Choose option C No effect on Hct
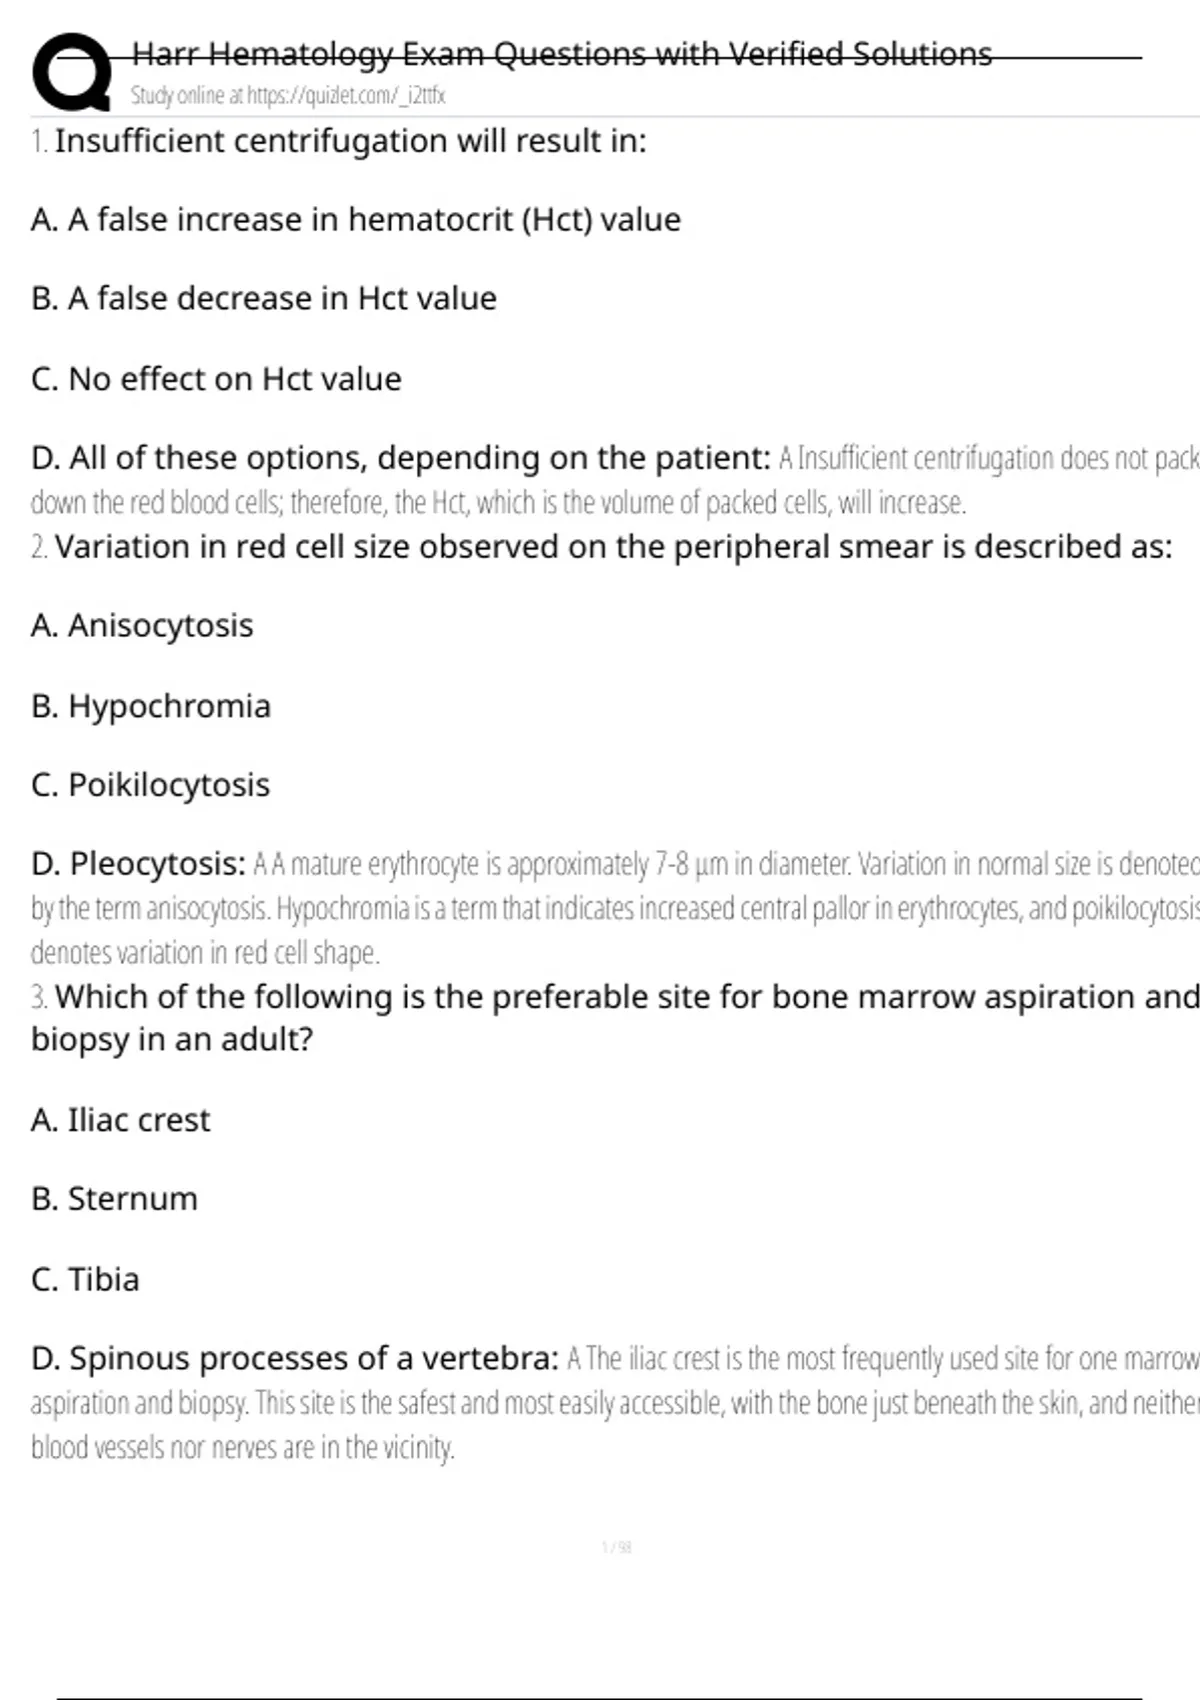Viewport: 1200px width, 1700px height. [x=216, y=379]
